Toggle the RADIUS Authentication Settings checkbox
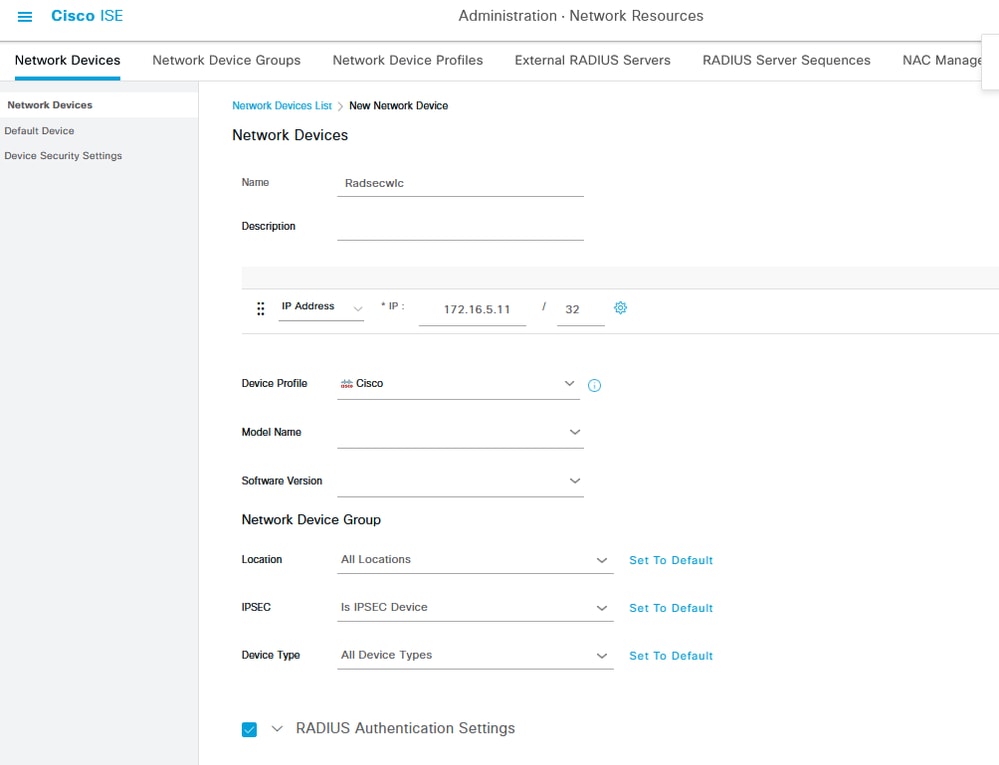The height and width of the screenshot is (765, 999). click(x=249, y=729)
